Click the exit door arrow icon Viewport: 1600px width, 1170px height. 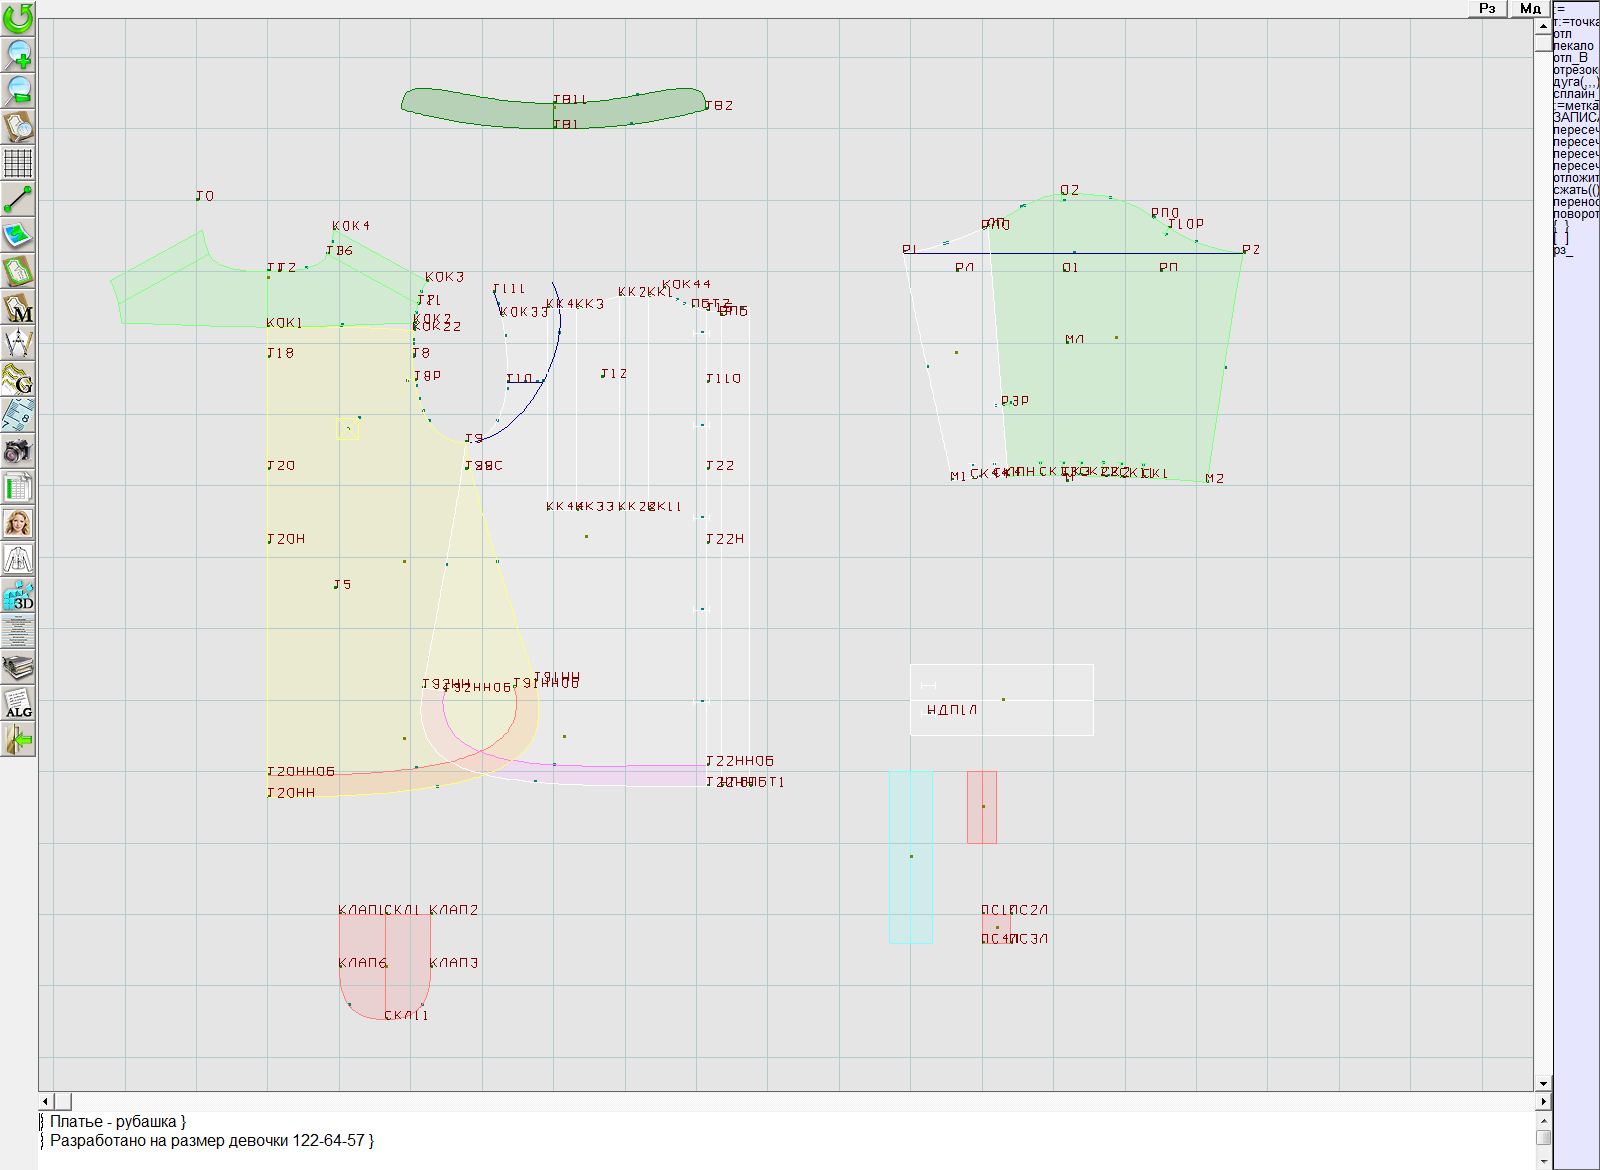point(18,739)
